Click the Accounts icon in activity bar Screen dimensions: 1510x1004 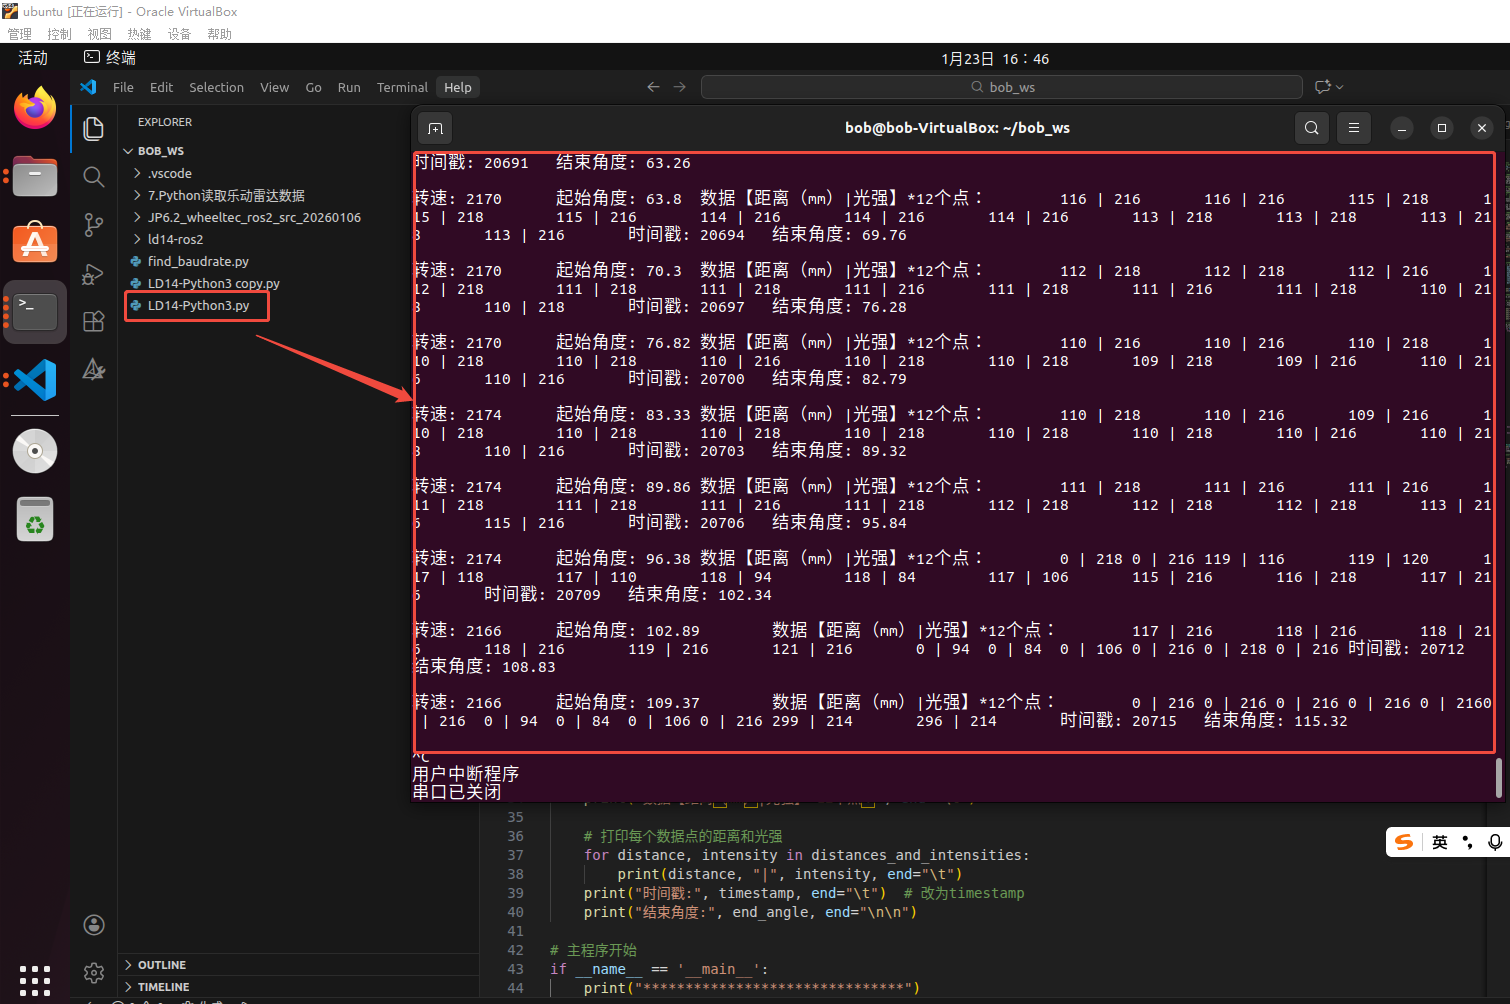(94, 925)
